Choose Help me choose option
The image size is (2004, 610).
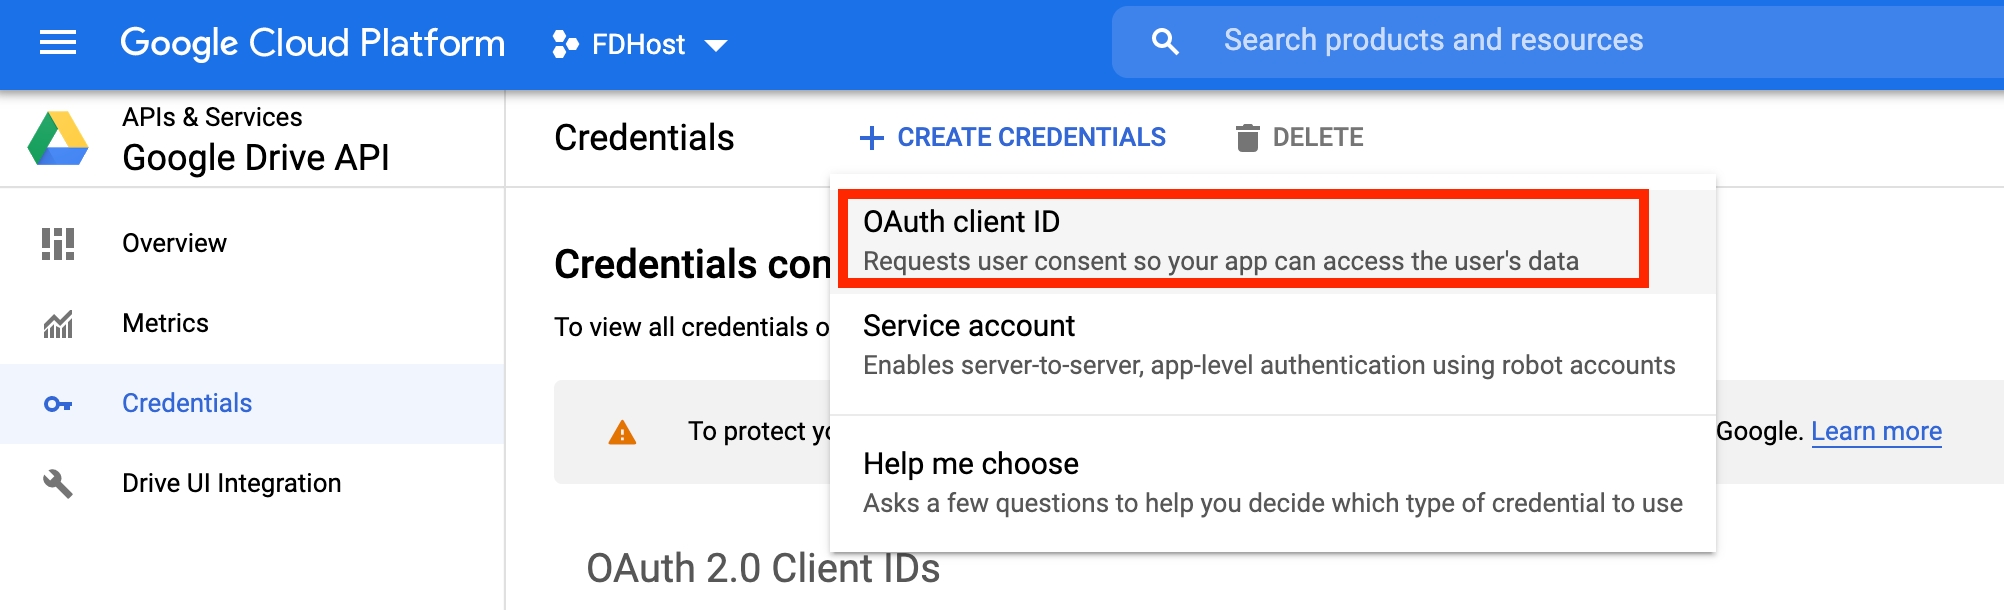(1273, 483)
